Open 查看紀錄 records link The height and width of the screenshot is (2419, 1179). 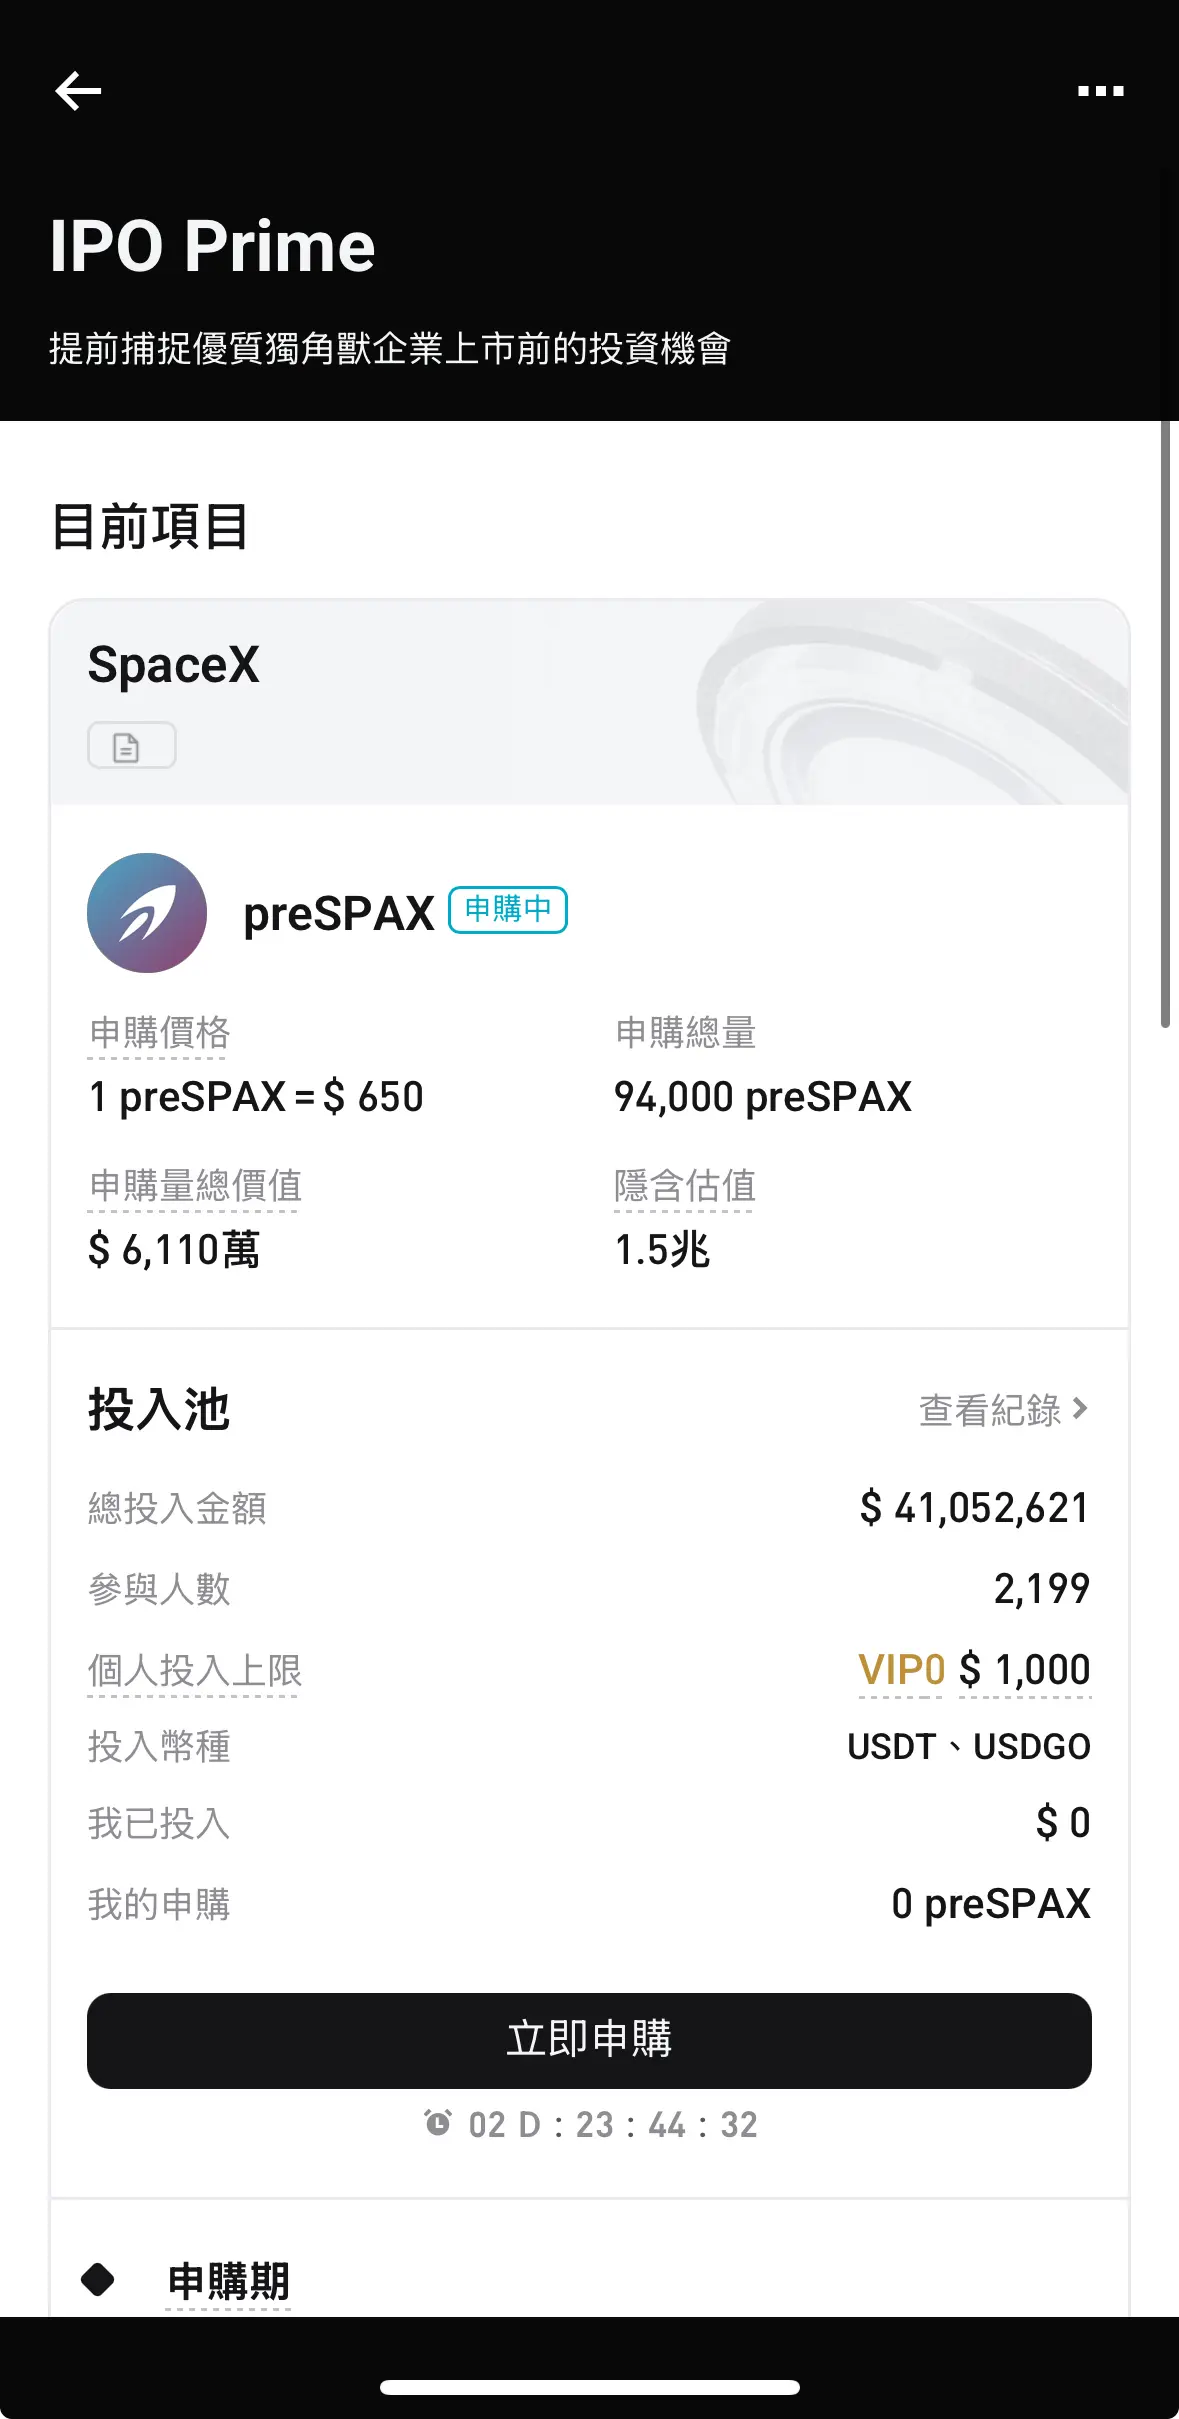point(989,1410)
